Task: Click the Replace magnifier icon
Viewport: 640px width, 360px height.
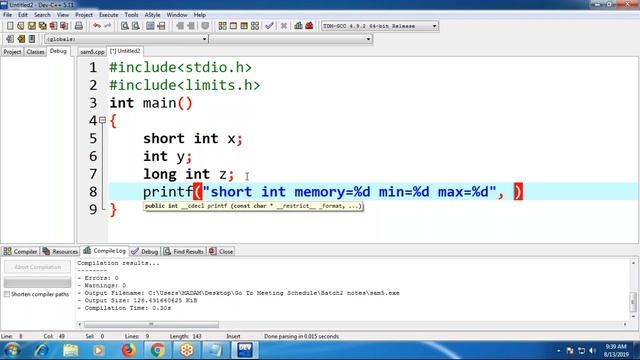Action: tap(136, 26)
